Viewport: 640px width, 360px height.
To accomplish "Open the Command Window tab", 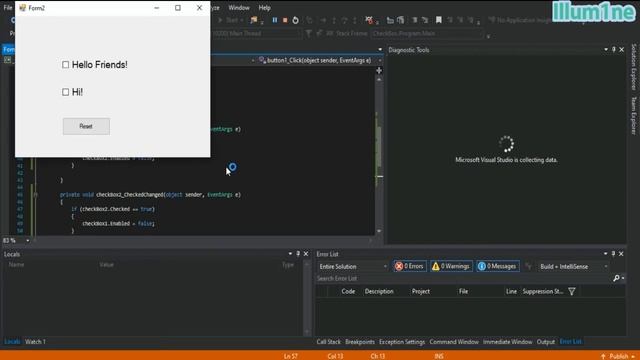I will pyautogui.click(x=454, y=342).
